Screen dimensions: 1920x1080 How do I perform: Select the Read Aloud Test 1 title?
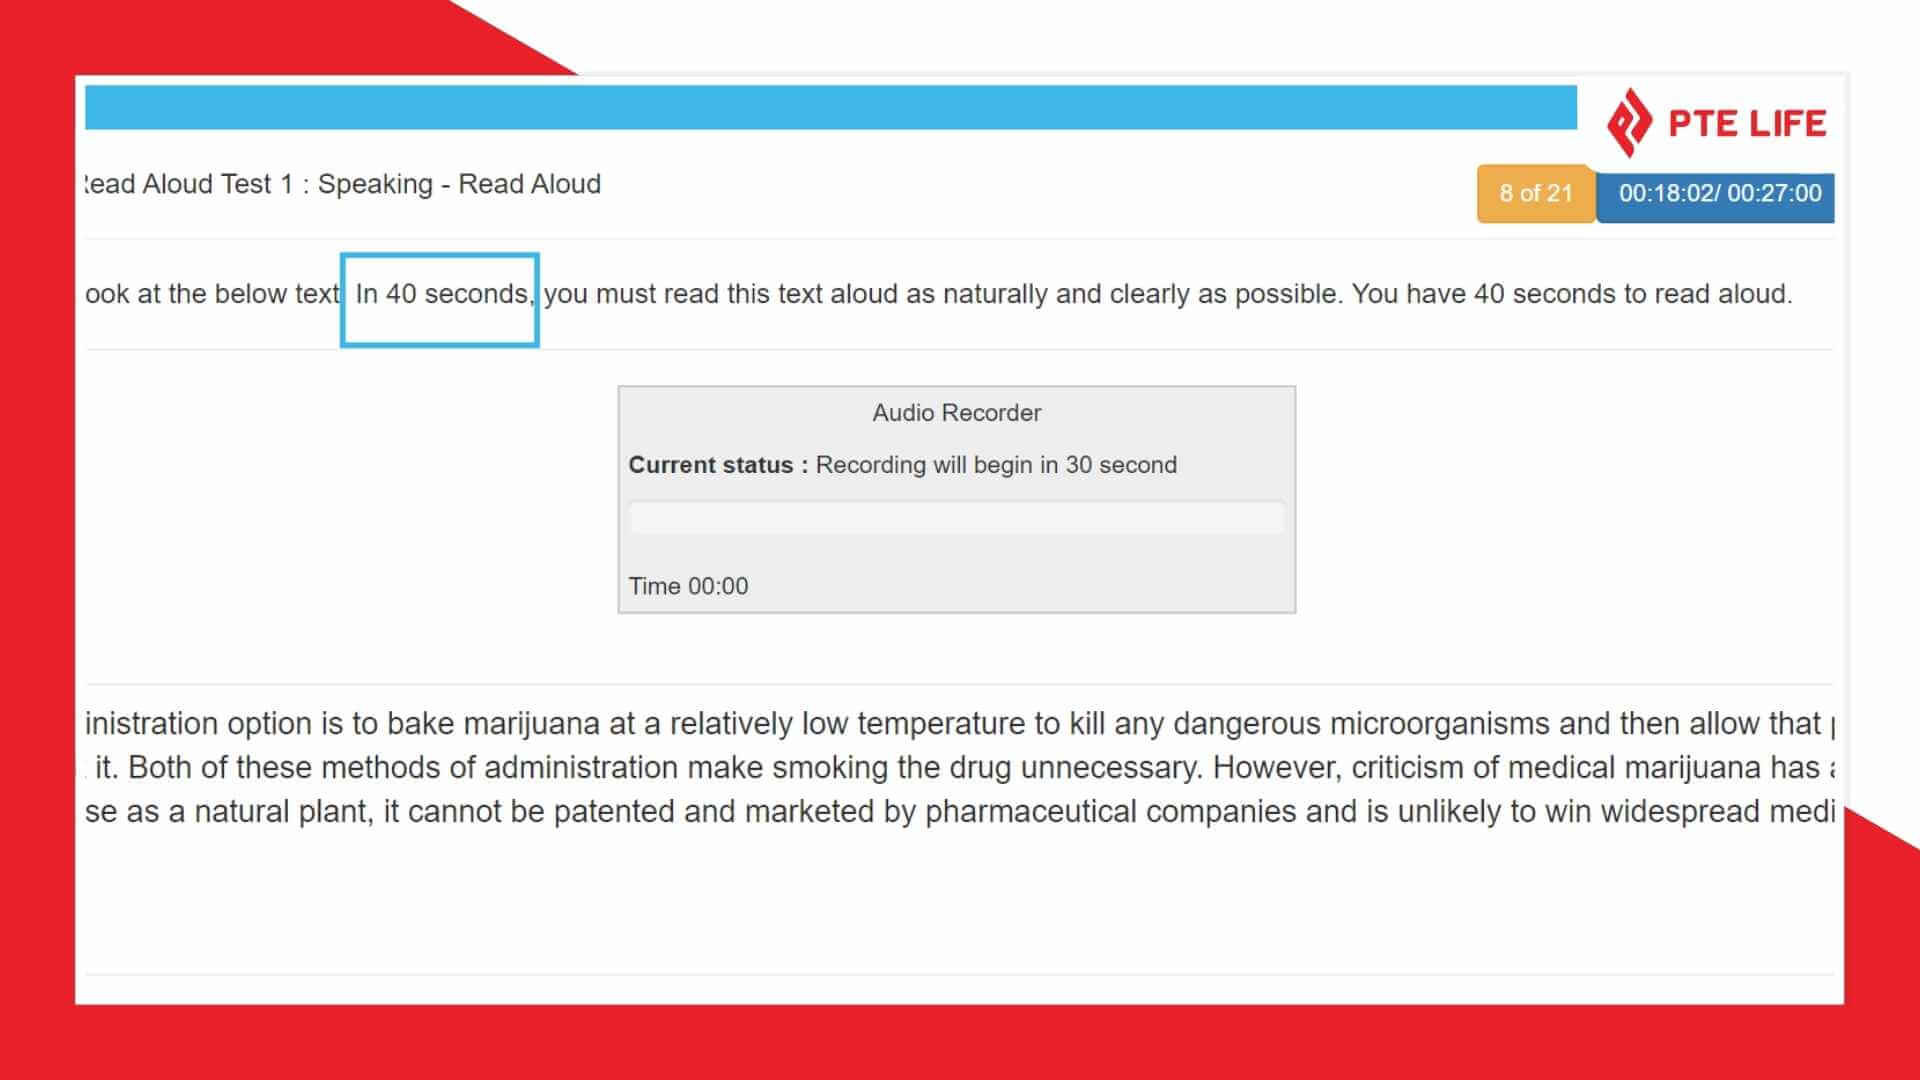click(x=343, y=184)
